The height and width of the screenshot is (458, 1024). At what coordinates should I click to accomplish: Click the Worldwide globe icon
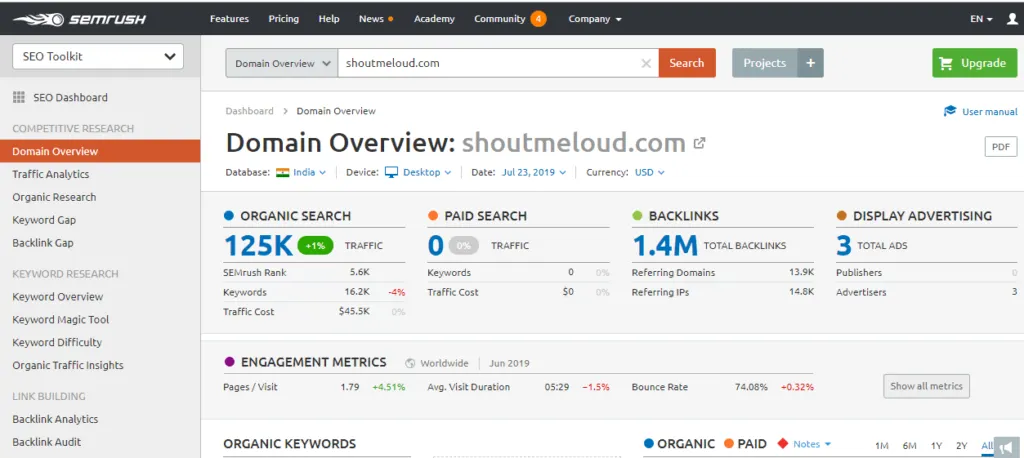coord(410,363)
